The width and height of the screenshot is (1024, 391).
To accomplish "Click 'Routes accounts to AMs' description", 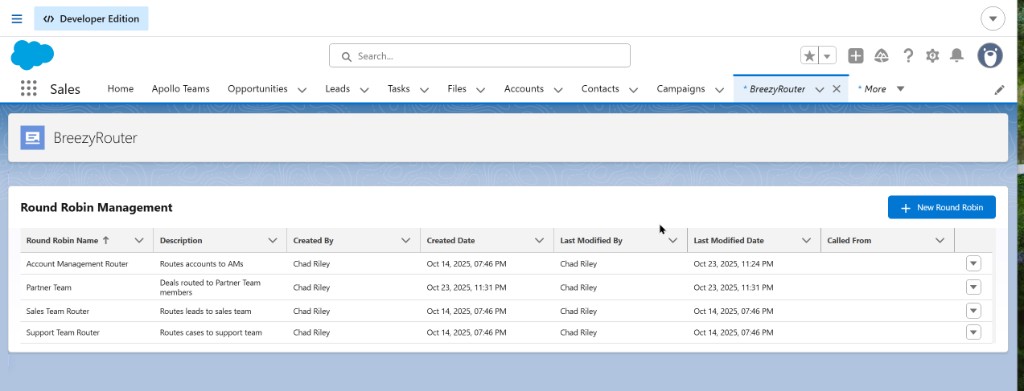I will [x=202, y=264].
